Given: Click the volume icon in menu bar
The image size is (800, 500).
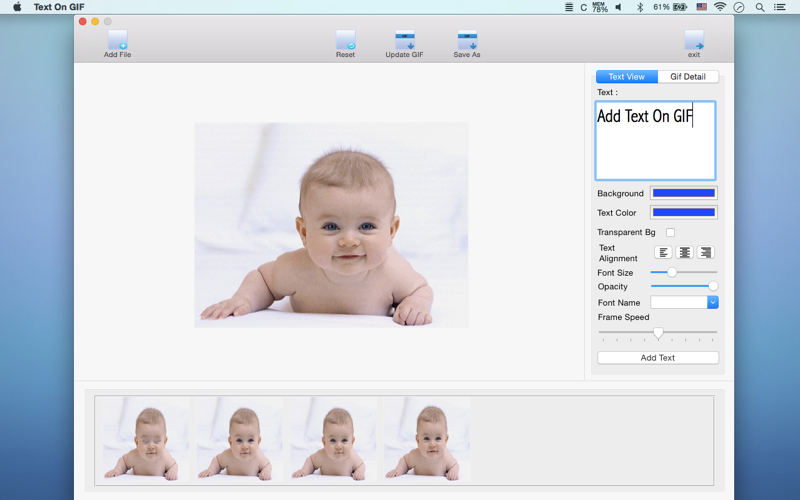Looking at the screenshot, I should pyautogui.click(x=618, y=7).
